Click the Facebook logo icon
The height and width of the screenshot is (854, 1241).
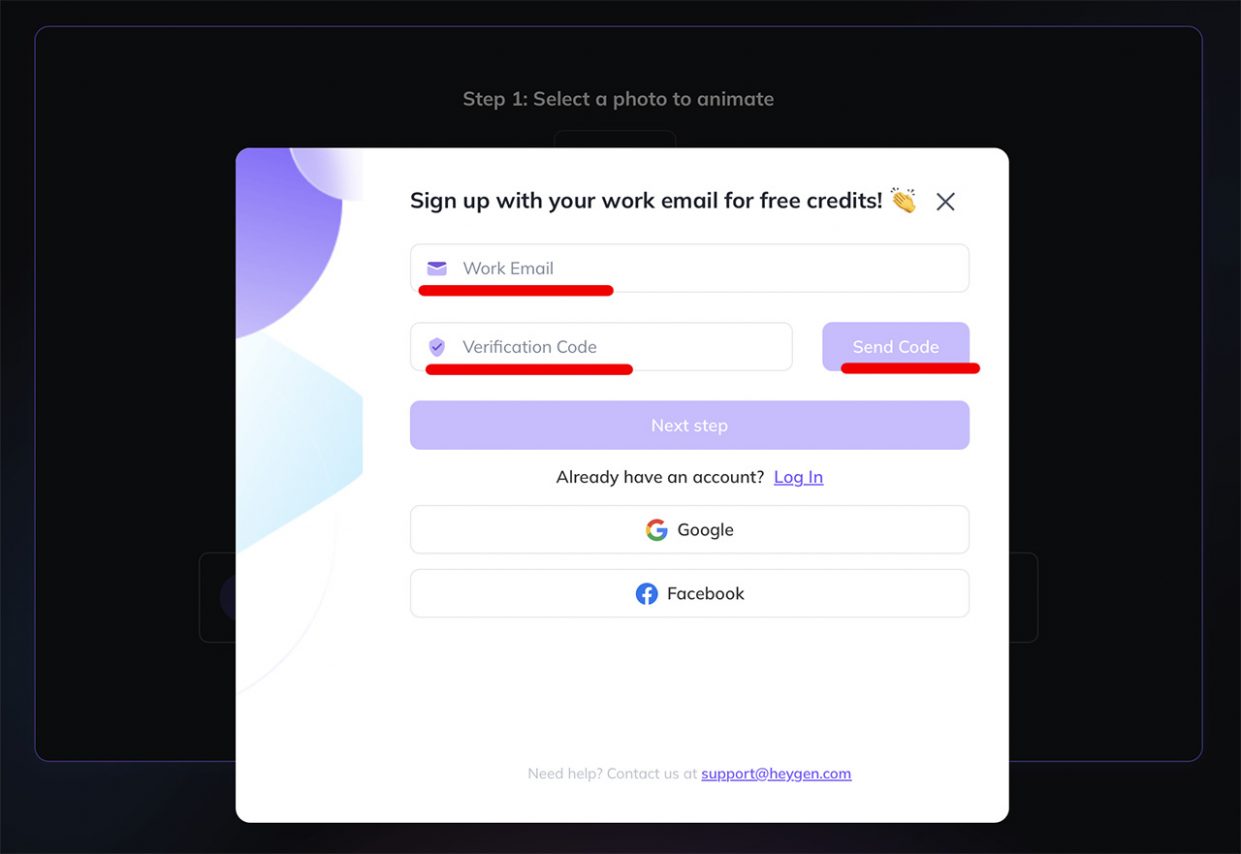tap(647, 594)
